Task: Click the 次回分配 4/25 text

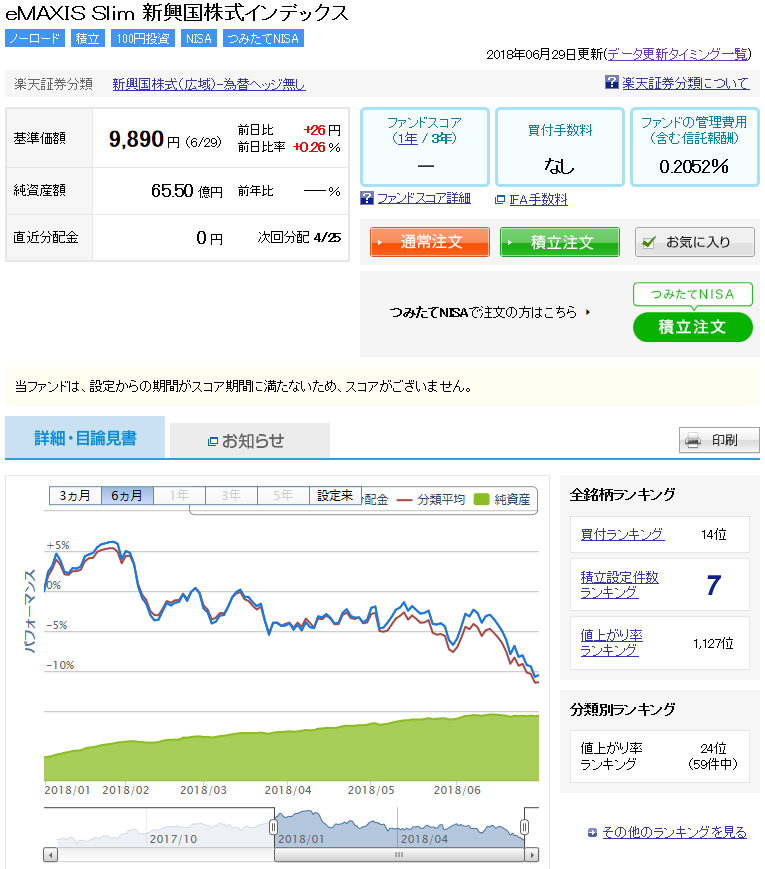Action: tap(299, 238)
